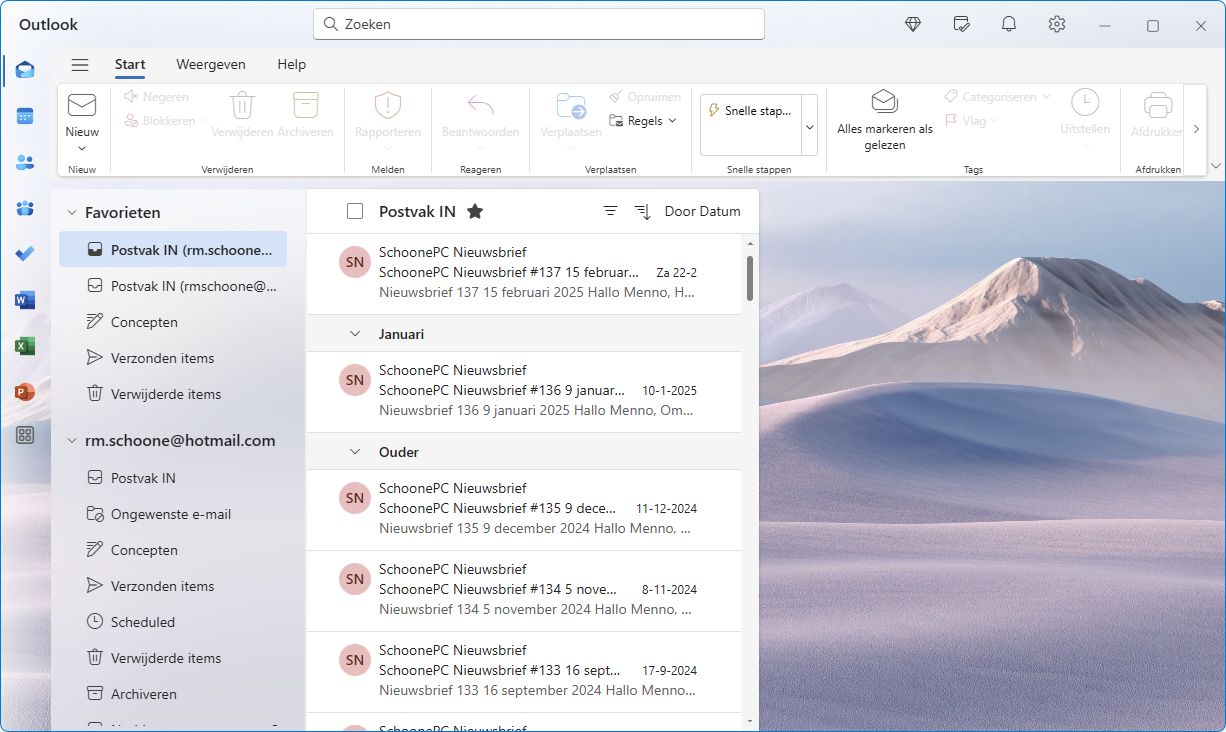Show more ribbon commands with the right chevron
The image size is (1226, 732).
click(1196, 129)
